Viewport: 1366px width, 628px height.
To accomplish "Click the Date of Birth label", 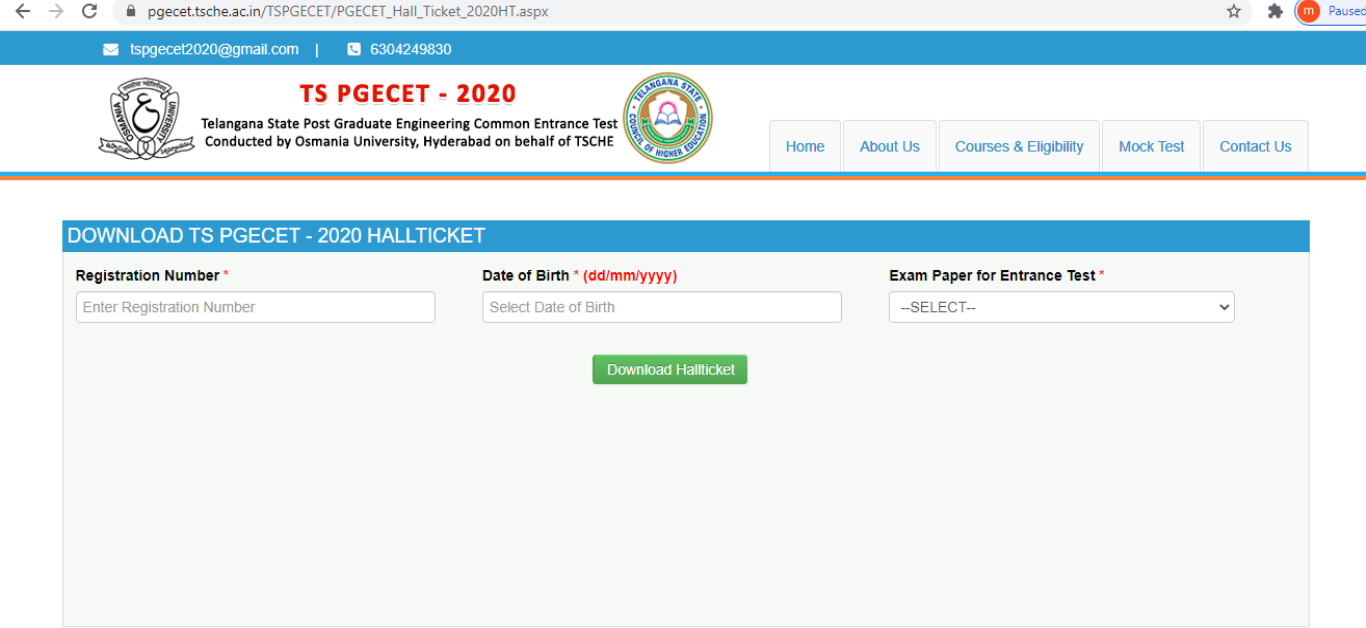I will 525,275.
